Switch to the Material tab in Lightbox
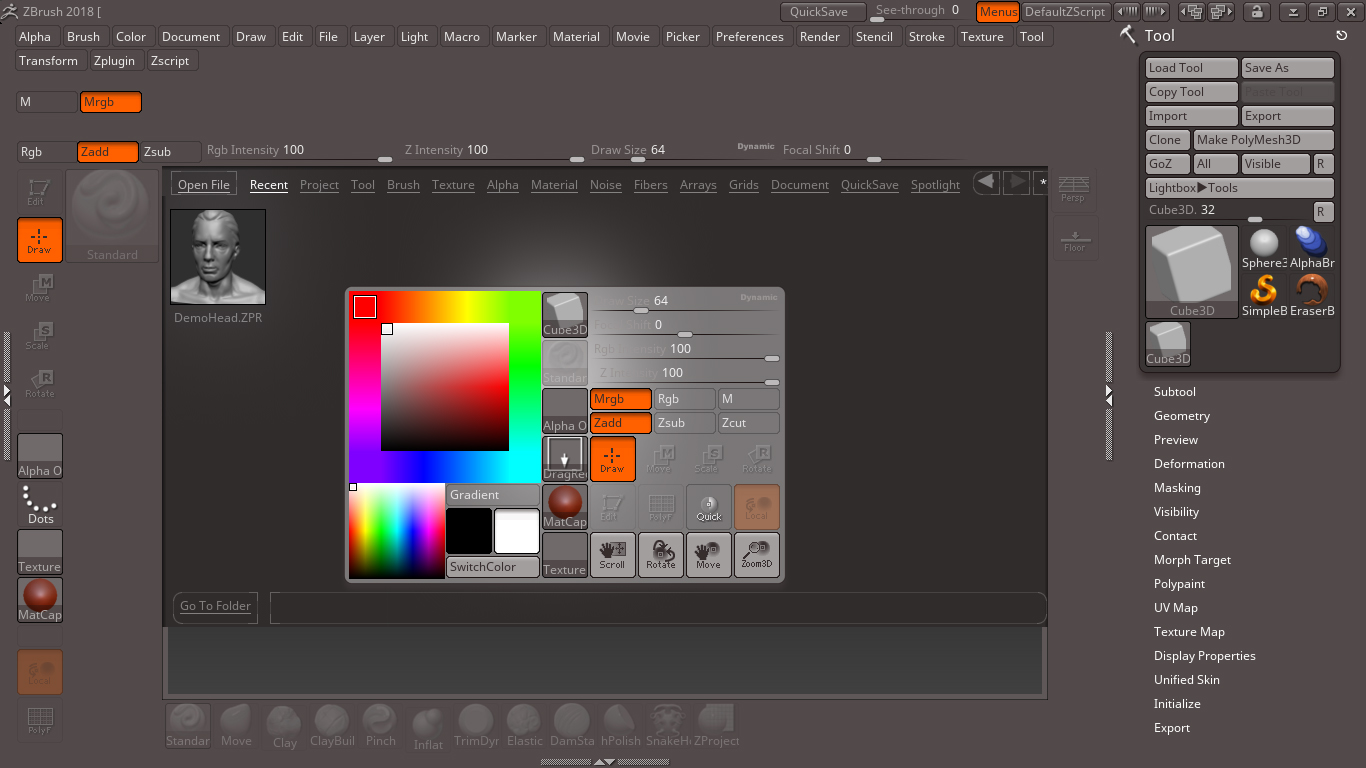The image size is (1366, 768). [x=554, y=185]
